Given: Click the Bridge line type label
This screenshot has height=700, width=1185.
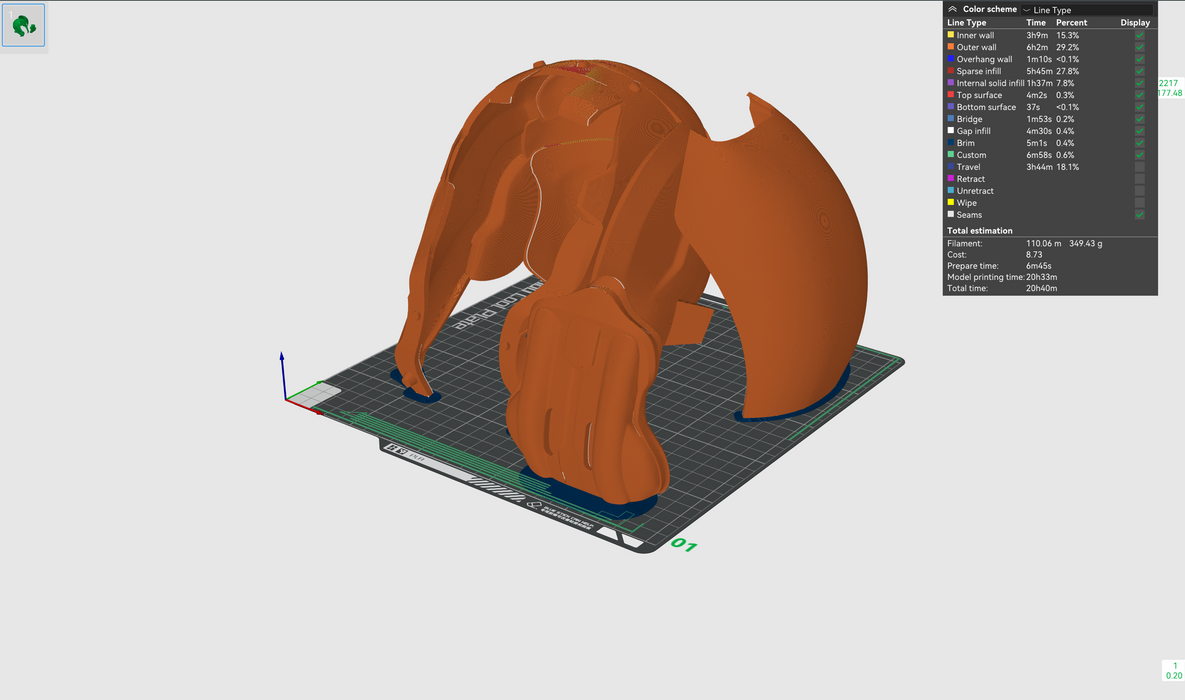Looking at the screenshot, I should click(969, 119).
